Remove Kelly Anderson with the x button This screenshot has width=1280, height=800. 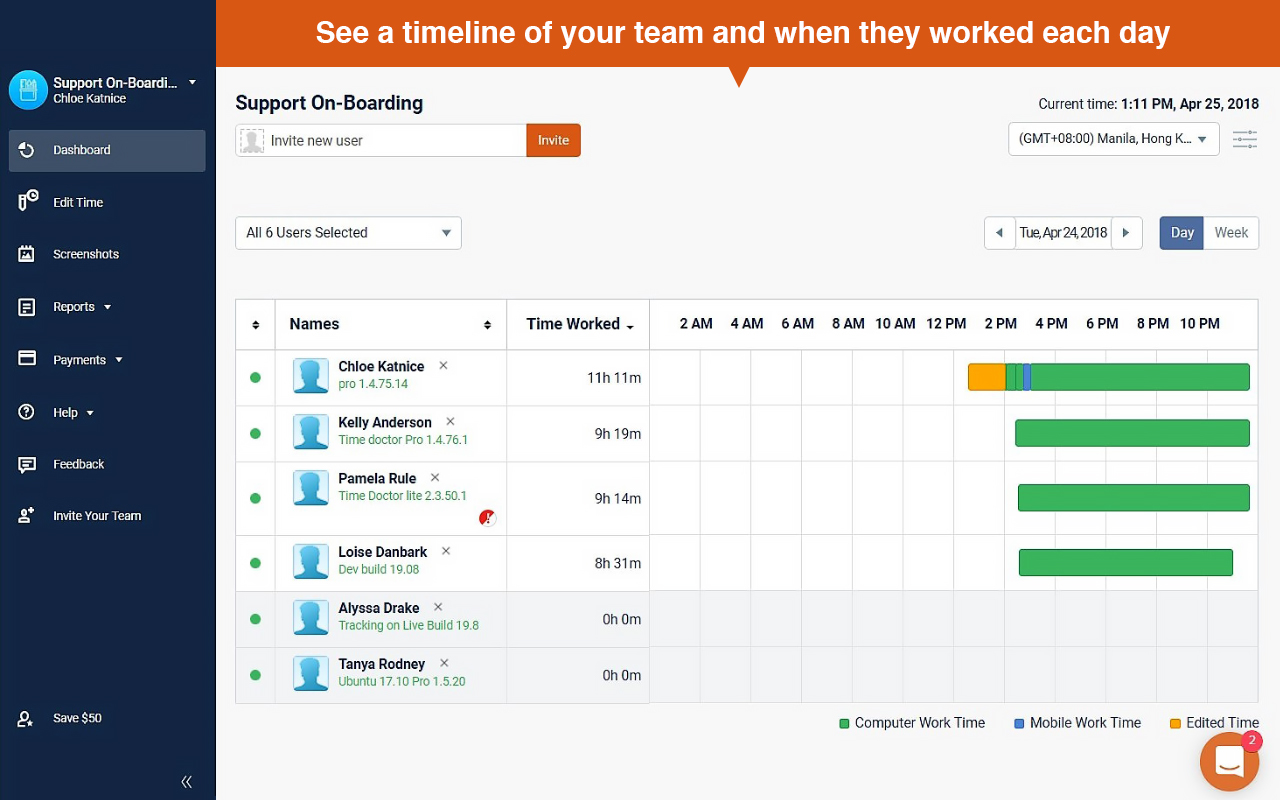click(x=449, y=421)
